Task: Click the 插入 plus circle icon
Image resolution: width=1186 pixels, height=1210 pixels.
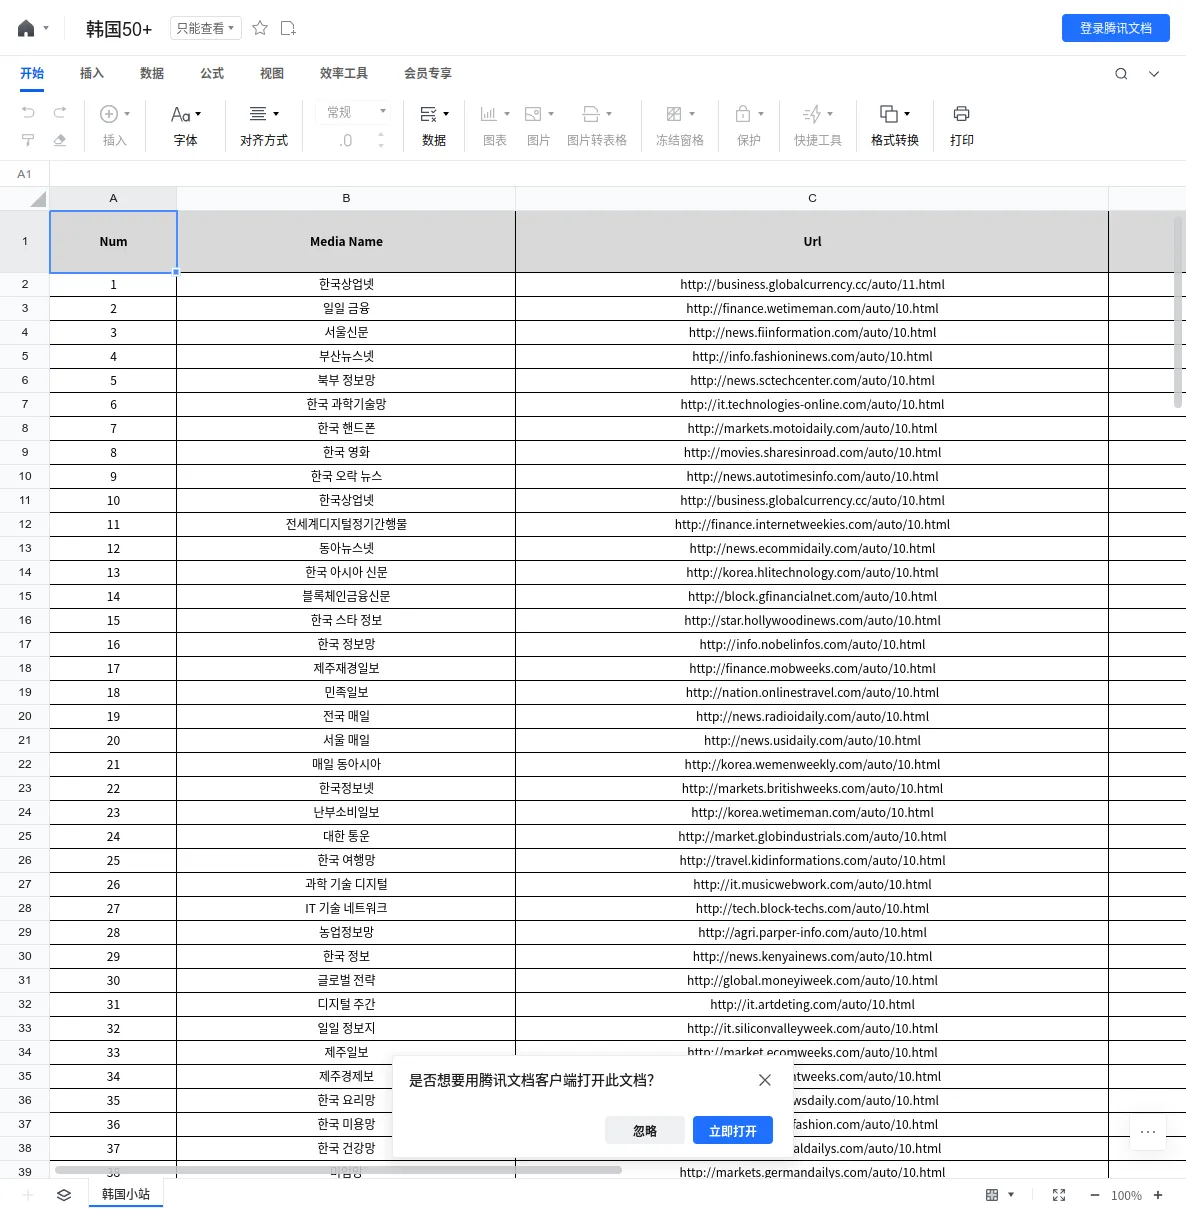Action: coord(109,114)
